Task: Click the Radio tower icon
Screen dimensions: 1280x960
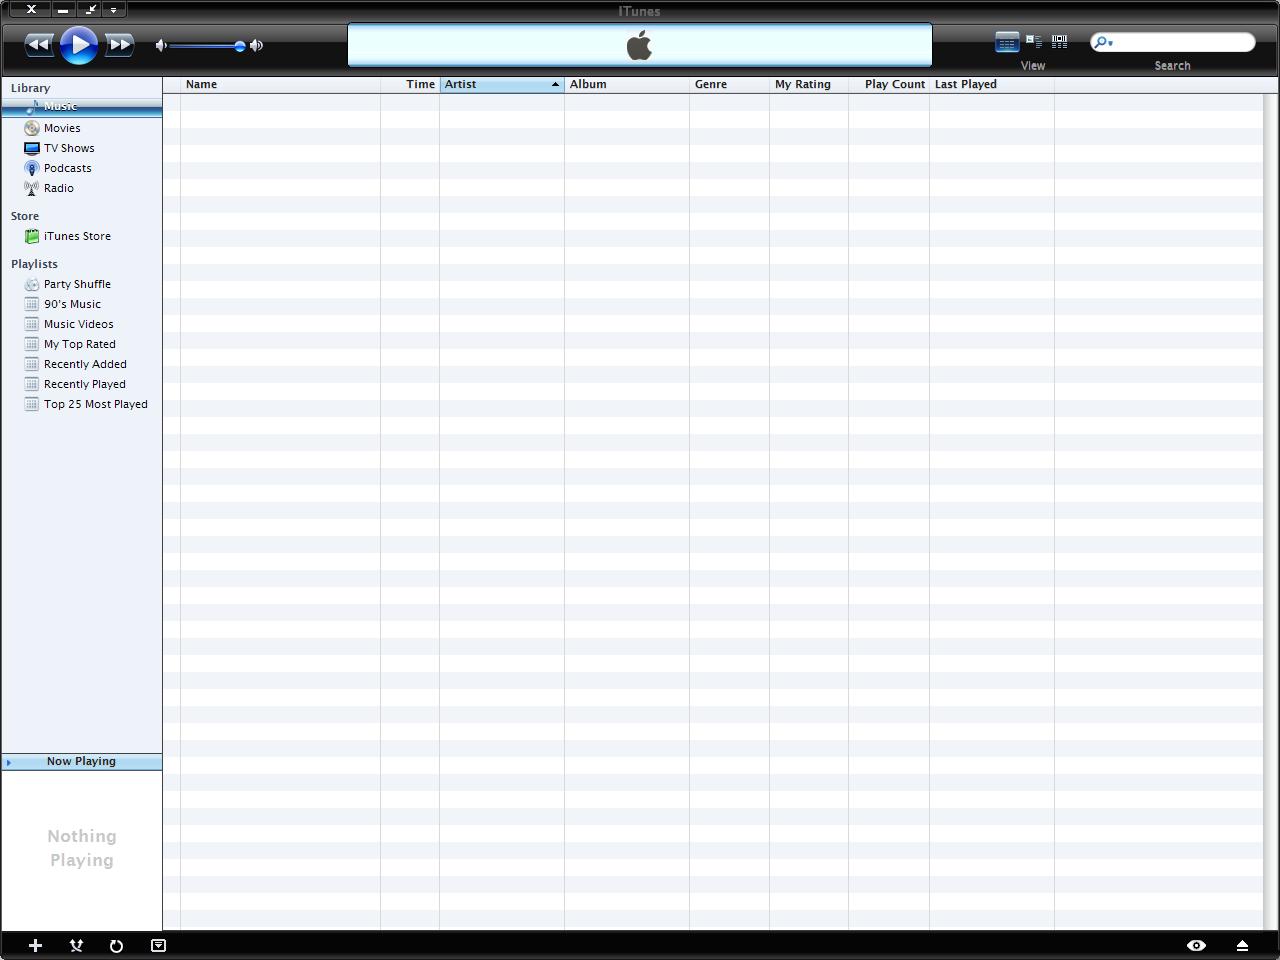Action: [x=32, y=188]
